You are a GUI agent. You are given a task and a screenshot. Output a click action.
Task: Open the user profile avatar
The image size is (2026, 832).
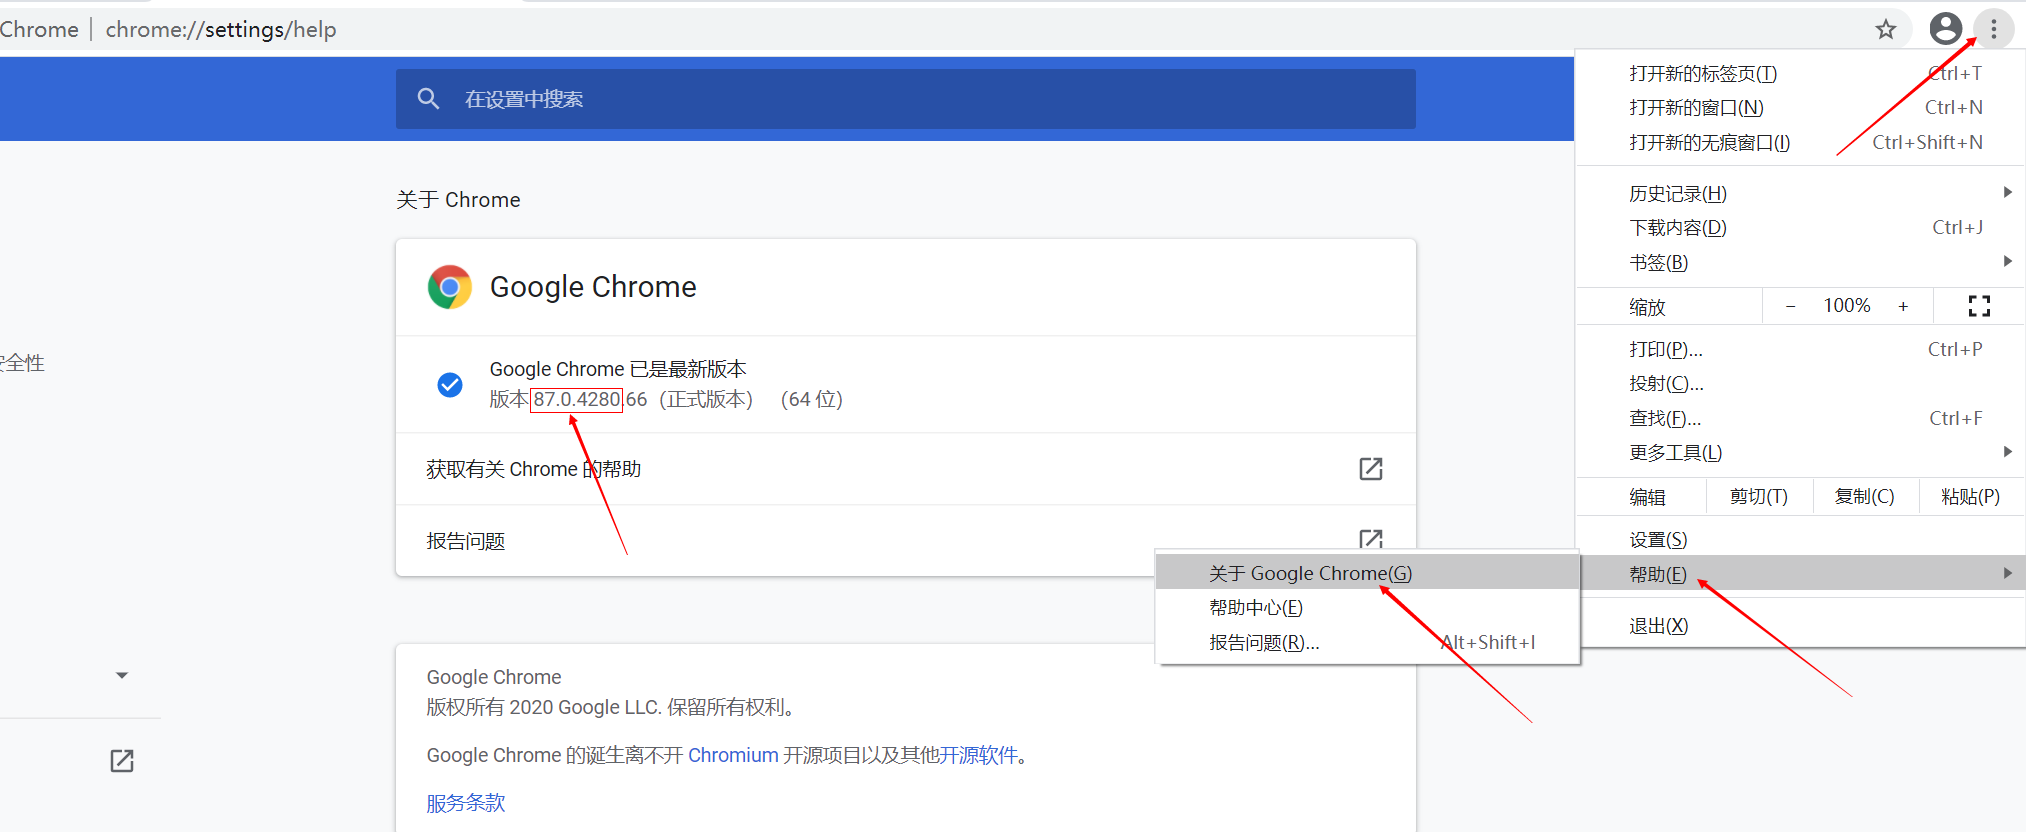[1946, 28]
